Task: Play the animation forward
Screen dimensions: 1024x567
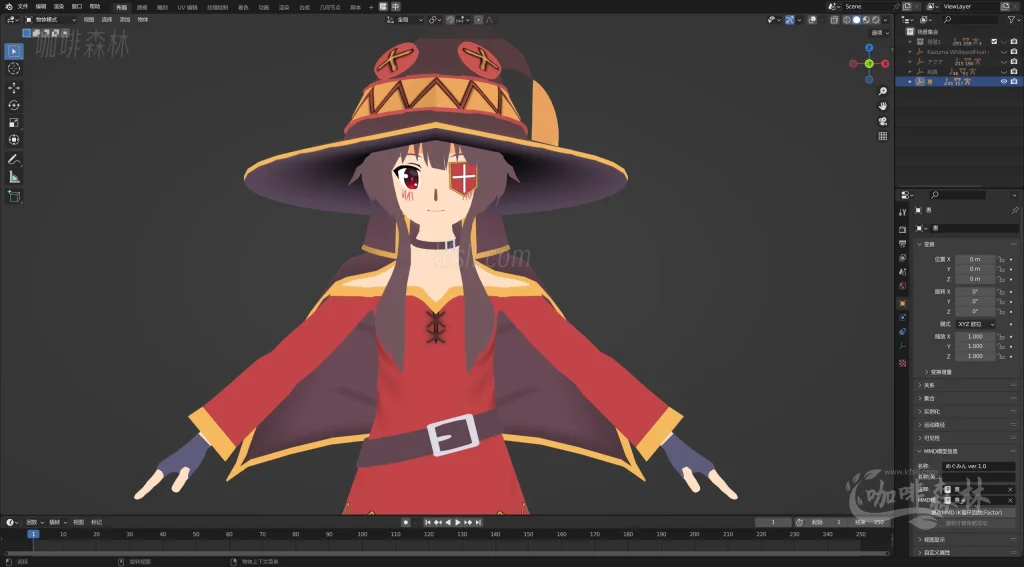Action: click(458, 523)
